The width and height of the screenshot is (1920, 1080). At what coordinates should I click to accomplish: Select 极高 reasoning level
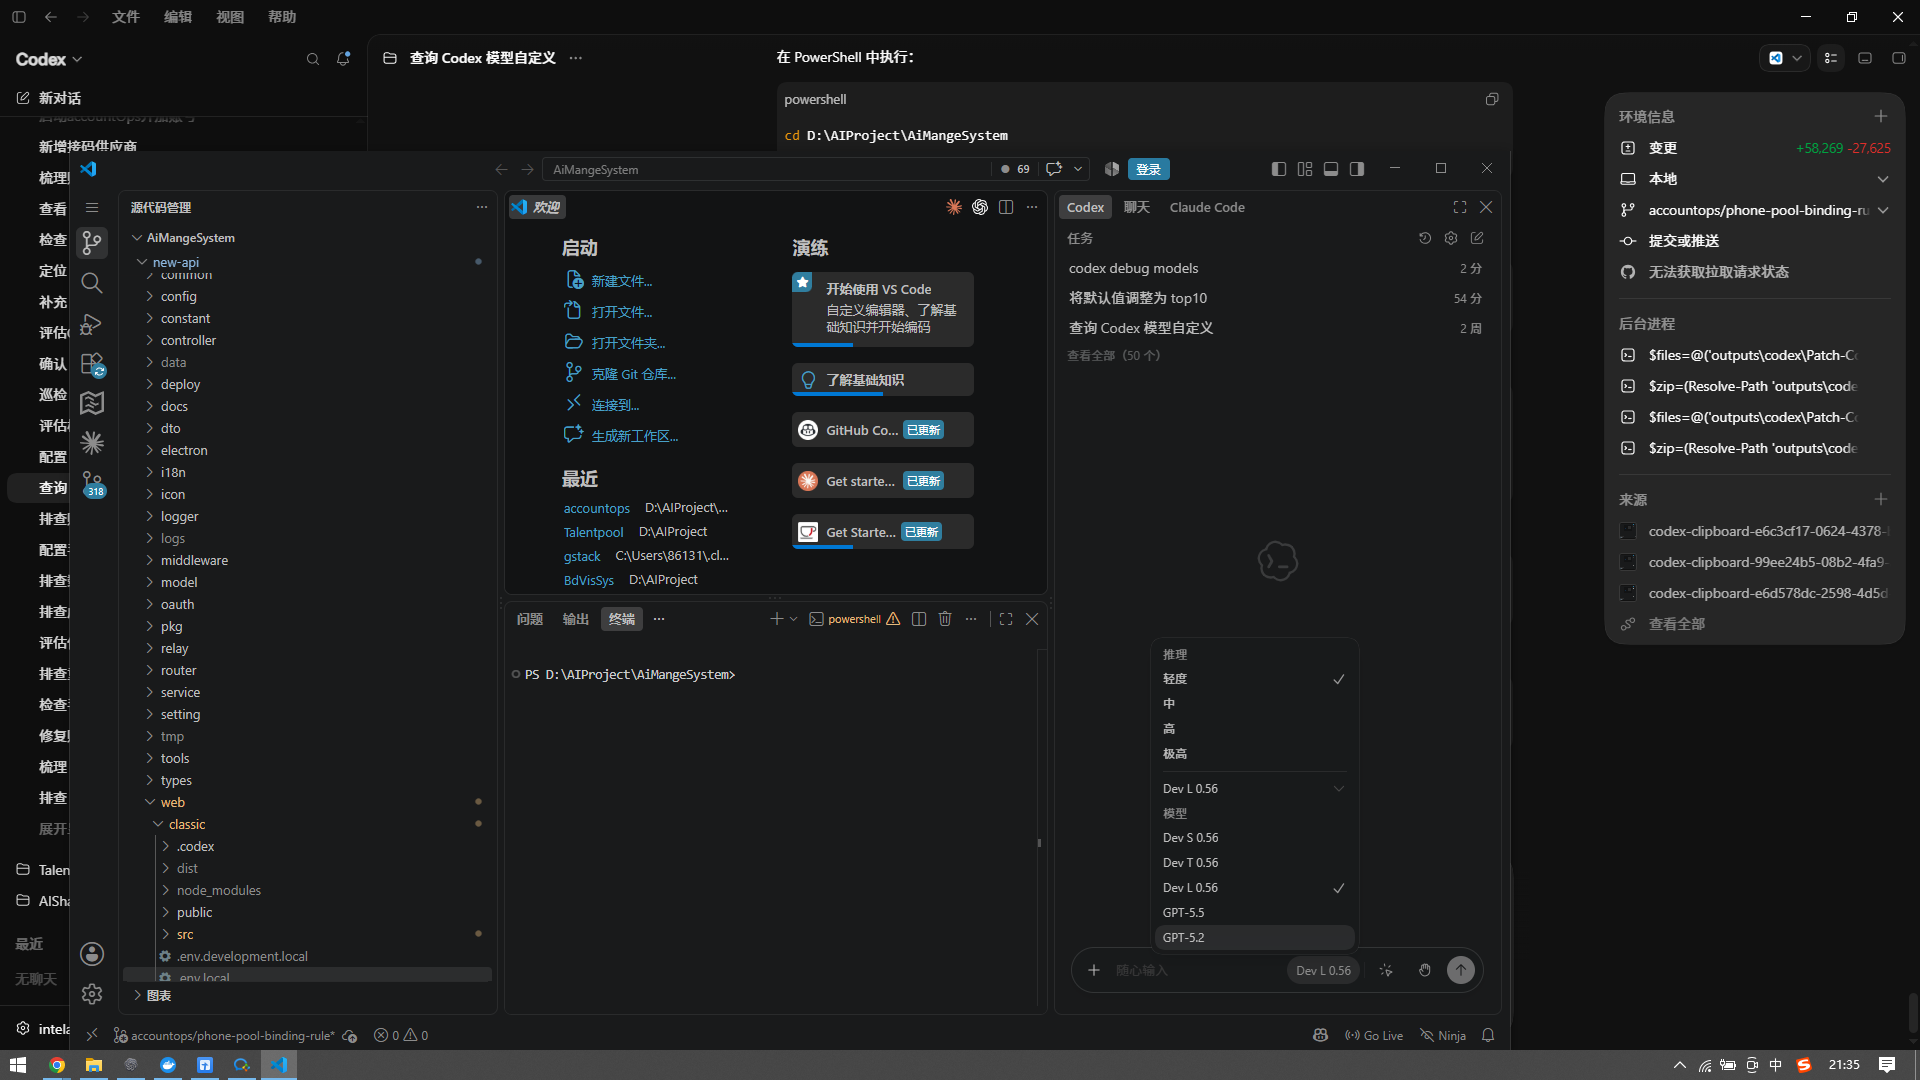click(1254, 754)
